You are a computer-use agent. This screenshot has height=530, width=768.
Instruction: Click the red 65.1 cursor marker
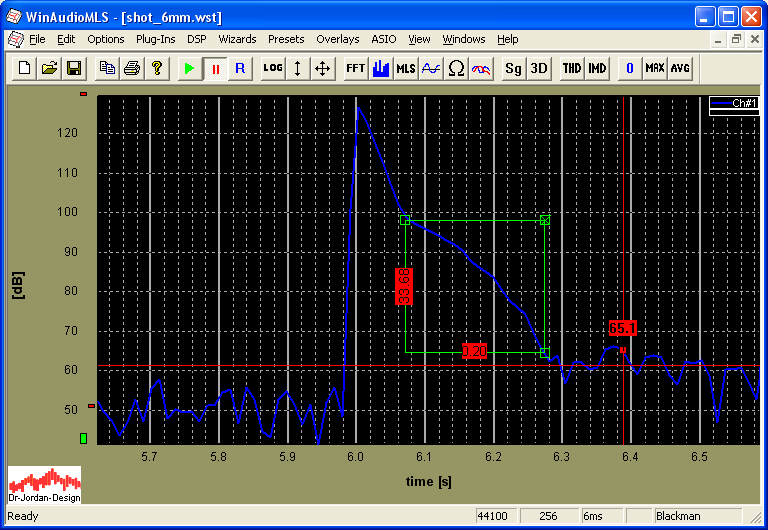click(x=623, y=329)
